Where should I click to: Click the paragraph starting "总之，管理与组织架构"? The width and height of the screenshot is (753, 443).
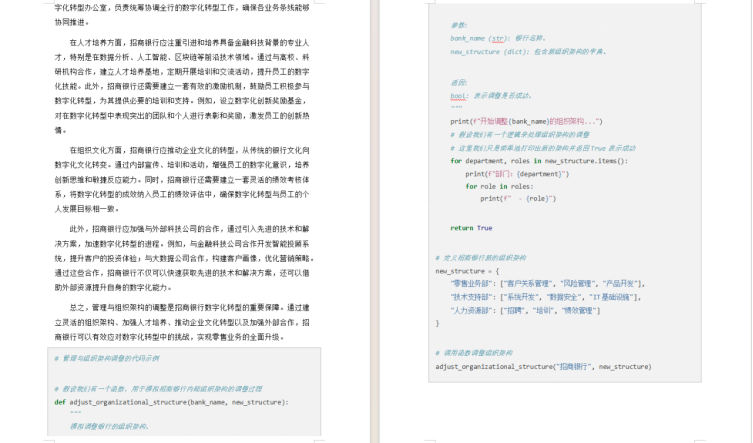click(182, 322)
